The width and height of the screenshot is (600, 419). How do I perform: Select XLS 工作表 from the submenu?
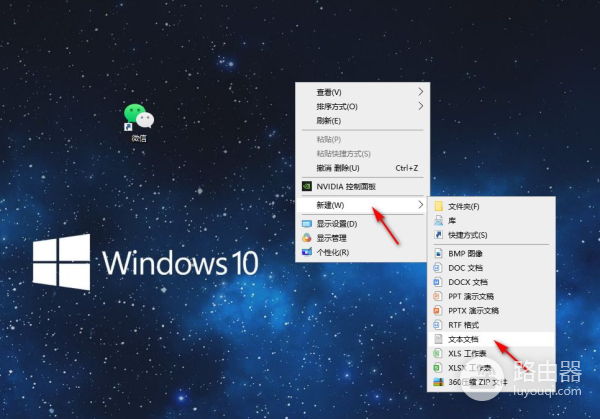[470, 354]
